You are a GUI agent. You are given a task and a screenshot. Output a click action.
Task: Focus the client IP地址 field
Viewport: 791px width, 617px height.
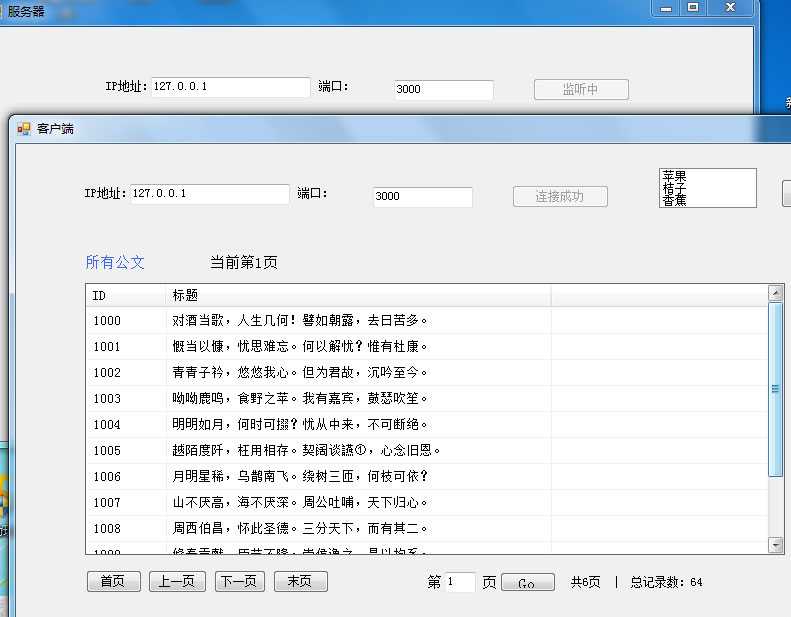tap(210, 194)
